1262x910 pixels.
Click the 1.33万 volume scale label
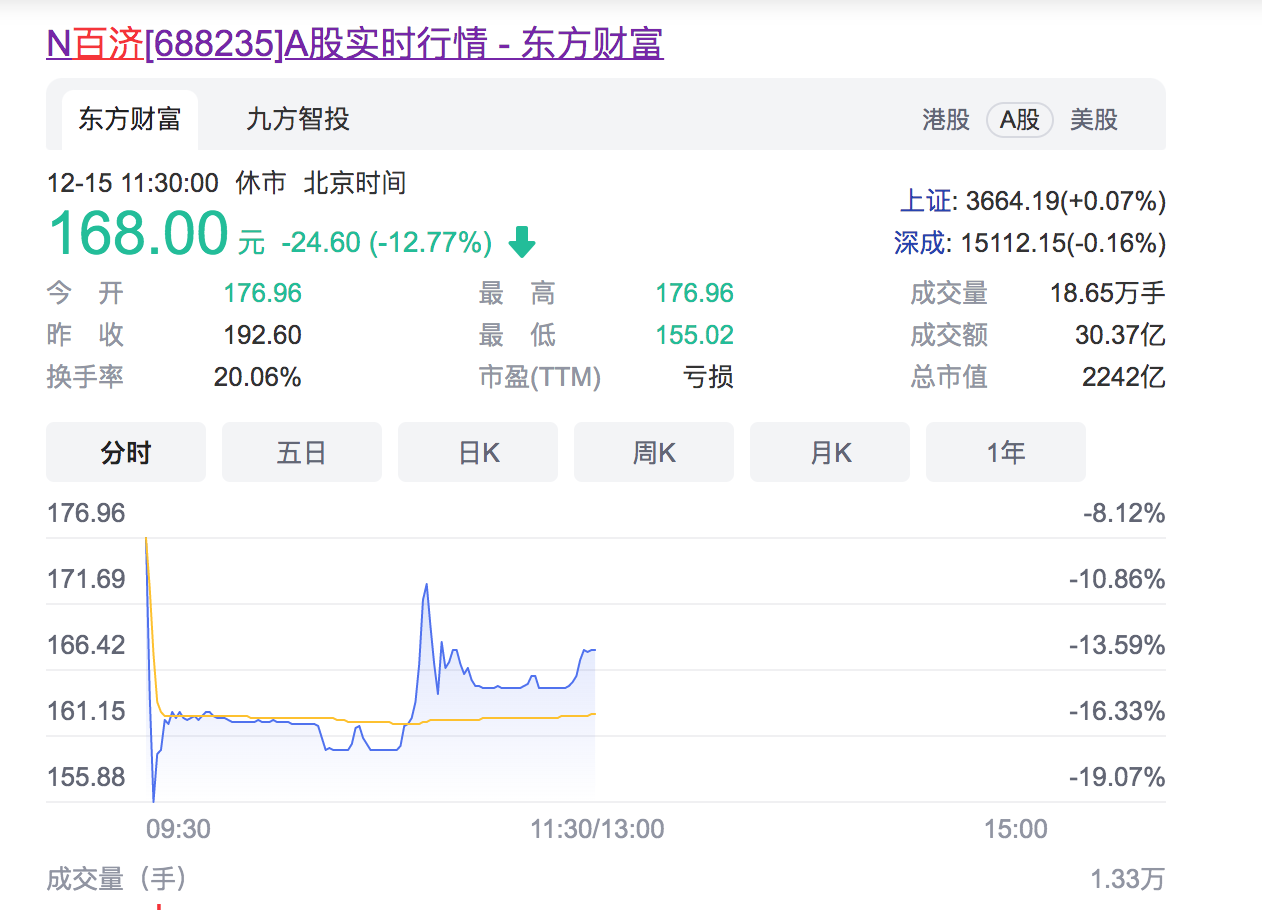(x=1128, y=880)
